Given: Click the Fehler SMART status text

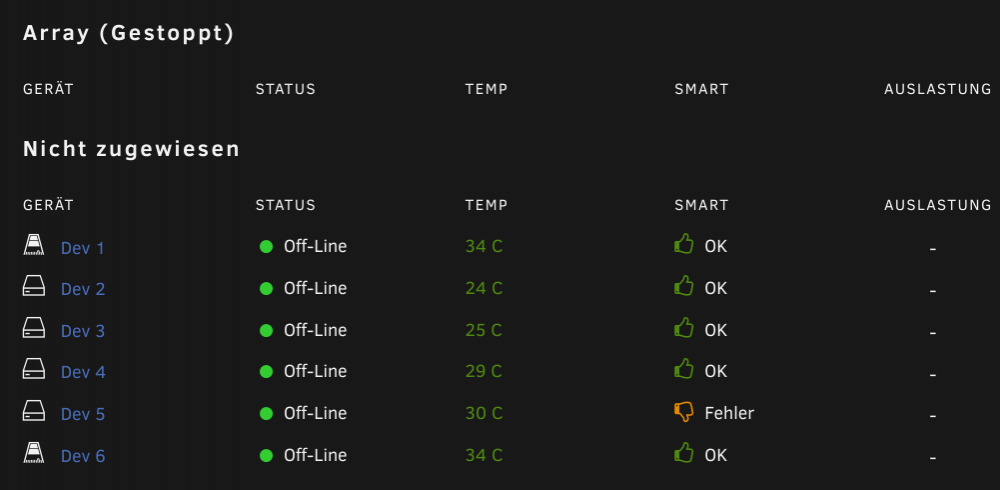Looking at the screenshot, I should click(x=729, y=413).
